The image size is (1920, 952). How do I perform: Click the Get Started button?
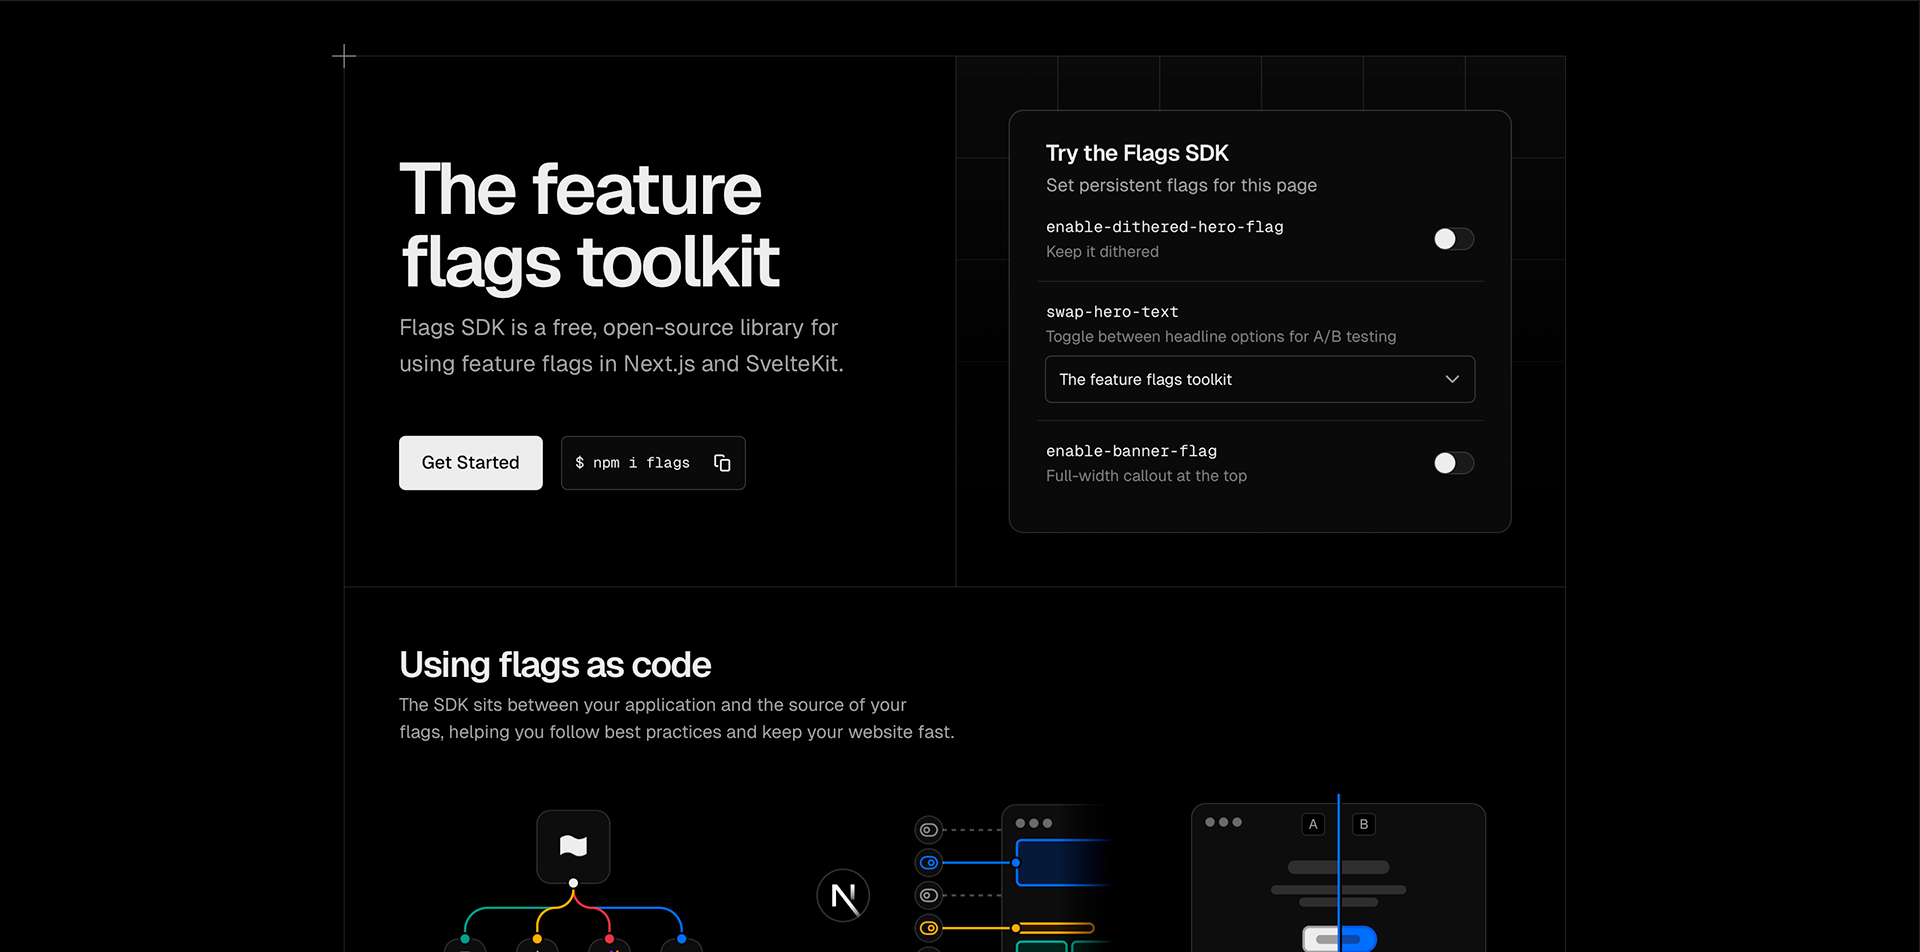470,462
